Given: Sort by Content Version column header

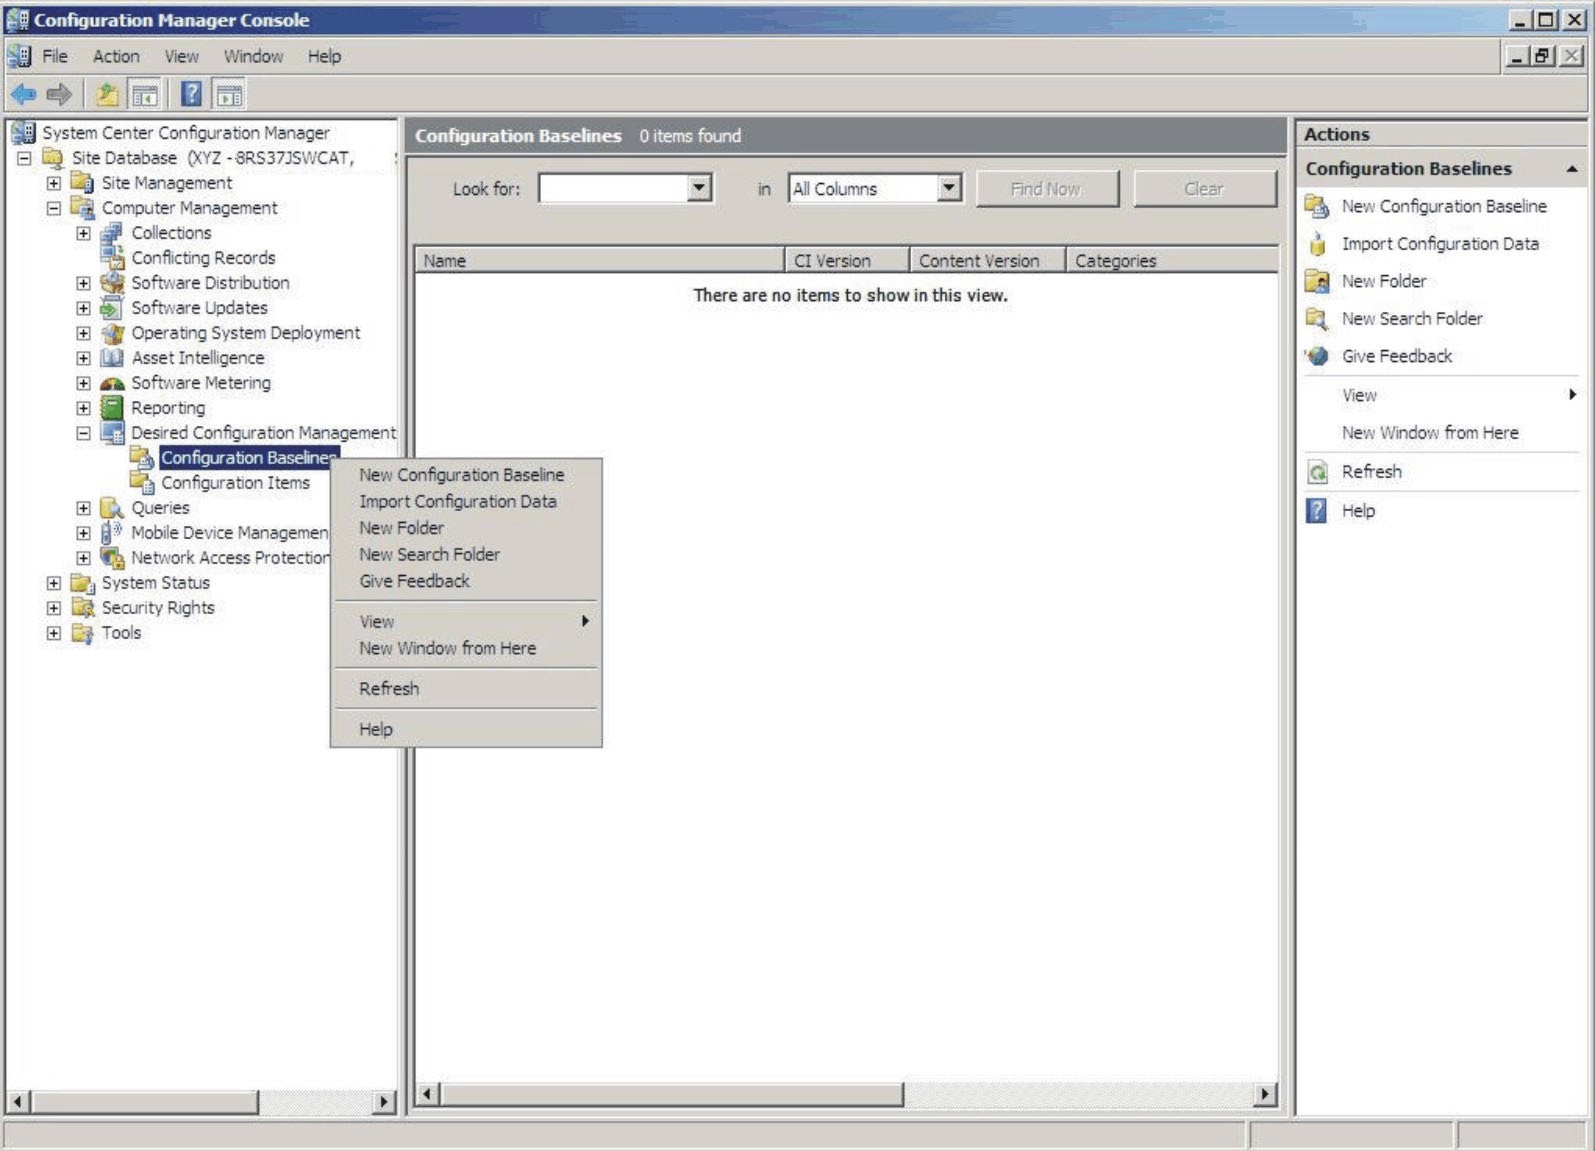Looking at the screenshot, I should (x=988, y=260).
